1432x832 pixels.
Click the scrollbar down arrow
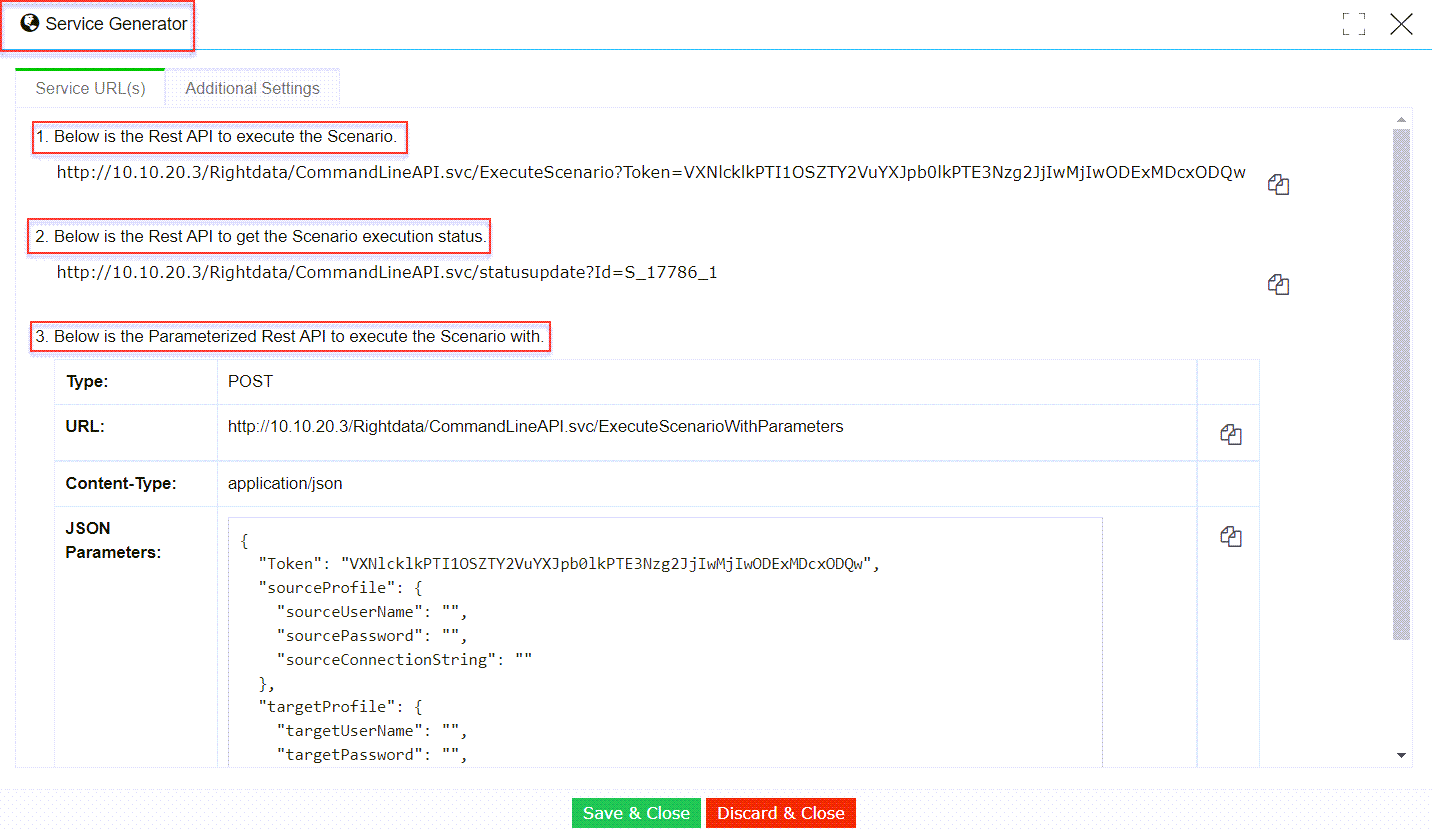click(x=1402, y=755)
